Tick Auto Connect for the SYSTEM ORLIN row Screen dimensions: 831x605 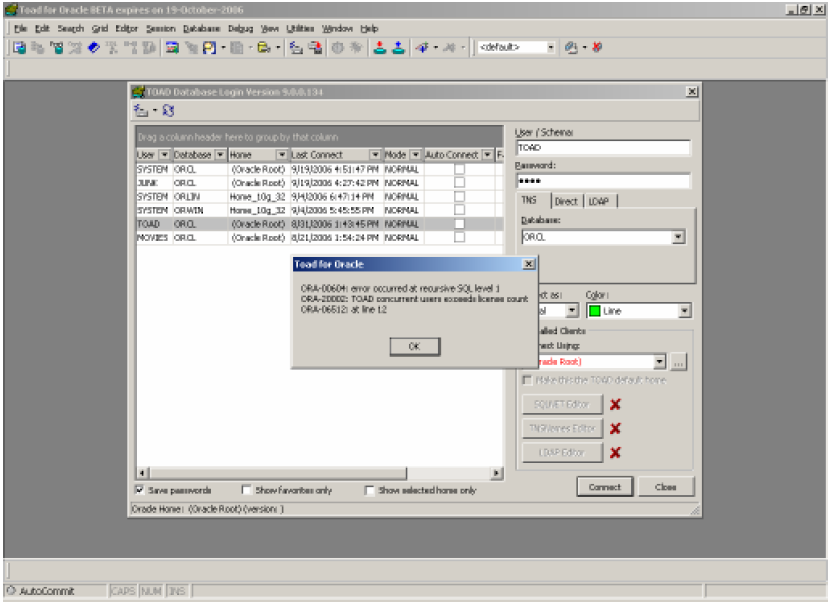tap(459, 197)
